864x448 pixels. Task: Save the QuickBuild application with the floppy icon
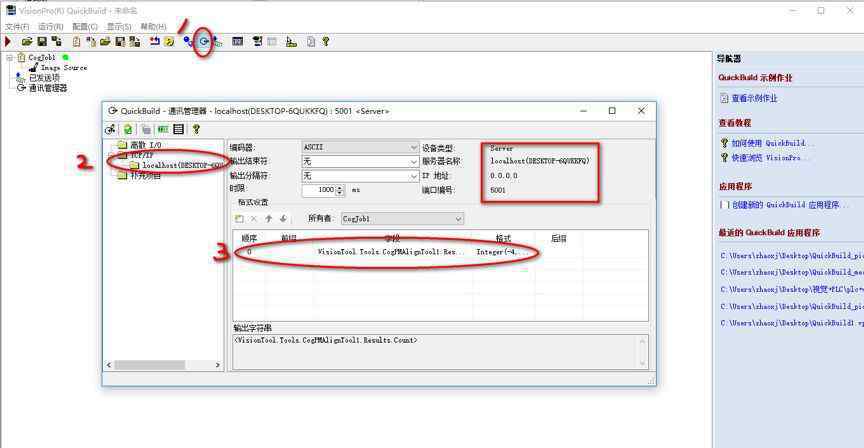pyautogui.click(x=42, y=41)
